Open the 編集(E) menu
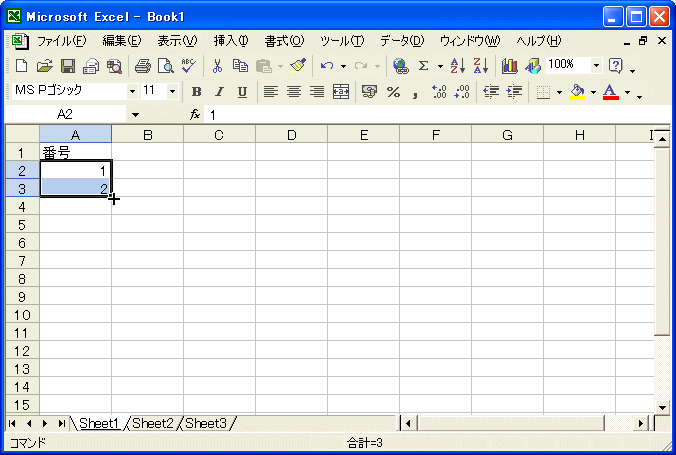This screenshot has width=676, height=455. [x=122, y=41]
